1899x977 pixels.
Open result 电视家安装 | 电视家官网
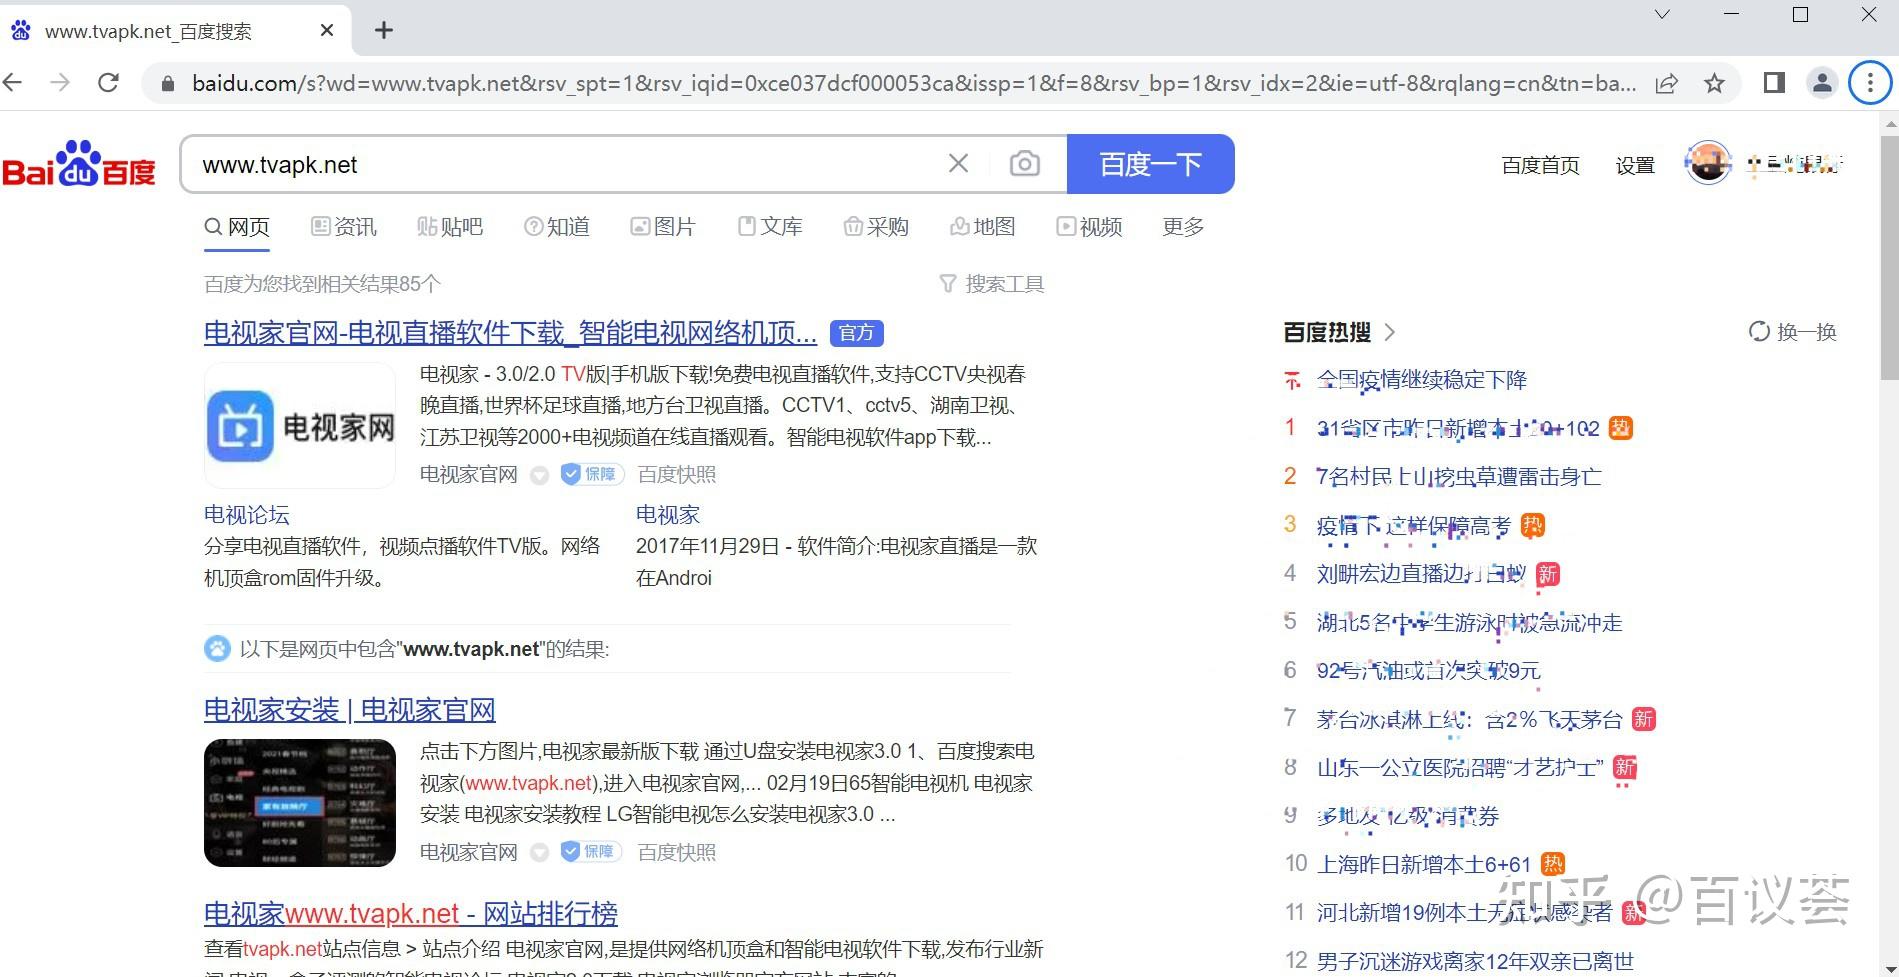pyautogui.click(x=349, y=710)
